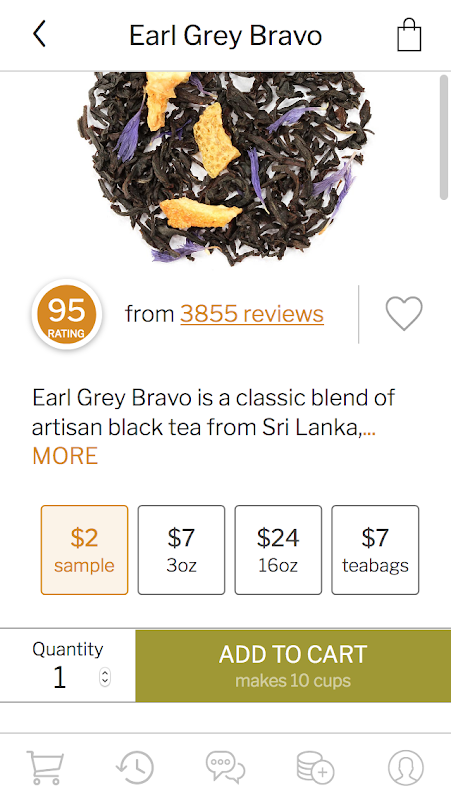Favorite this tea with the heart icon
451x800 pixels.
[404, 313]
